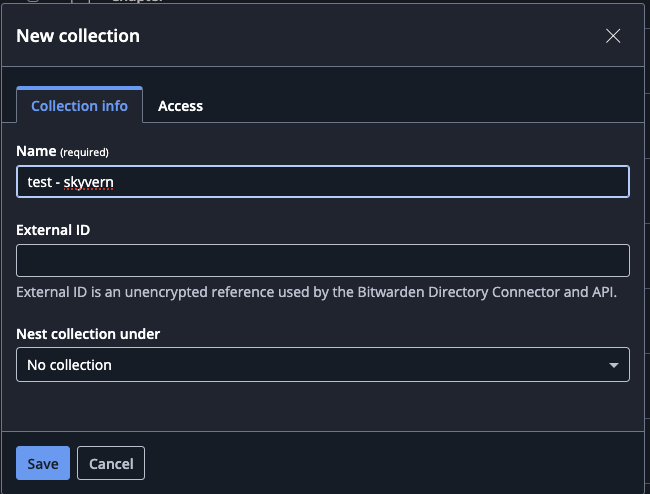Click the "External ID" field label

[53, 230]
